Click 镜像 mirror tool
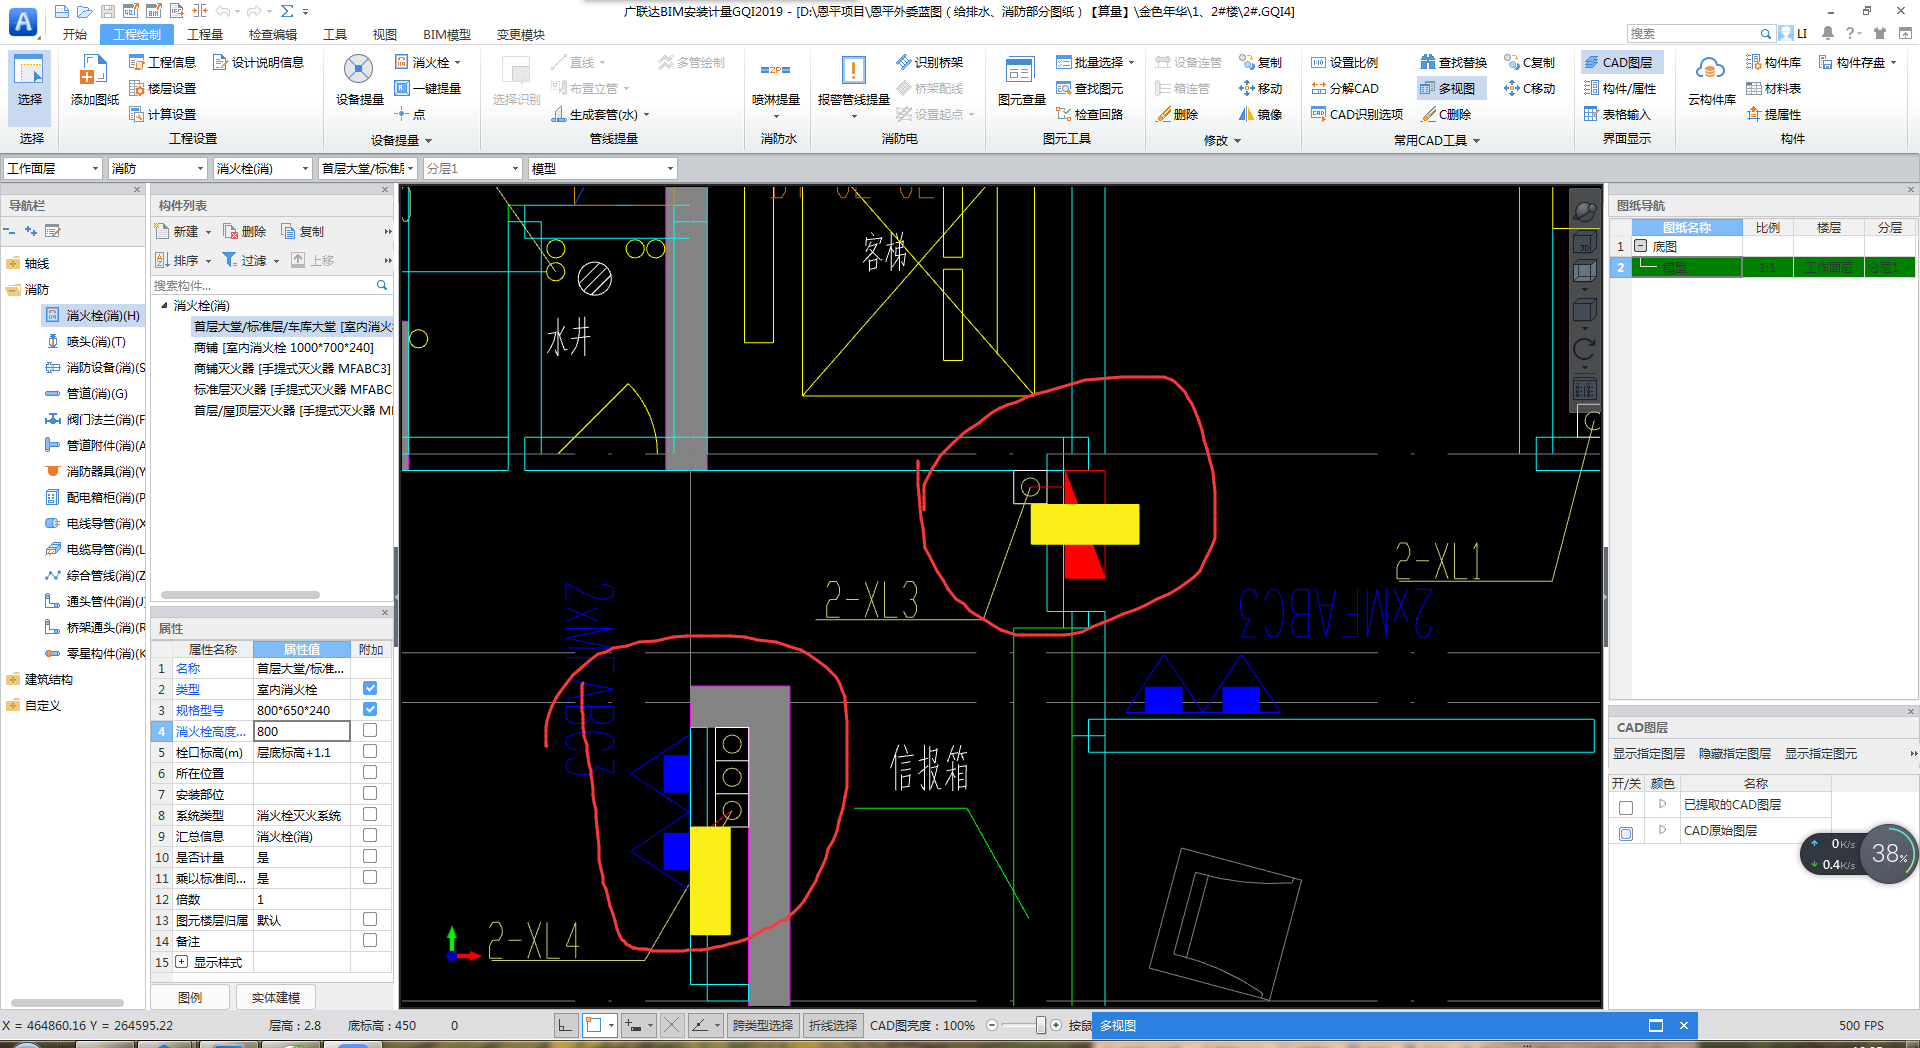This screenshot has width=1920, height=1048. pos(1260,114)
